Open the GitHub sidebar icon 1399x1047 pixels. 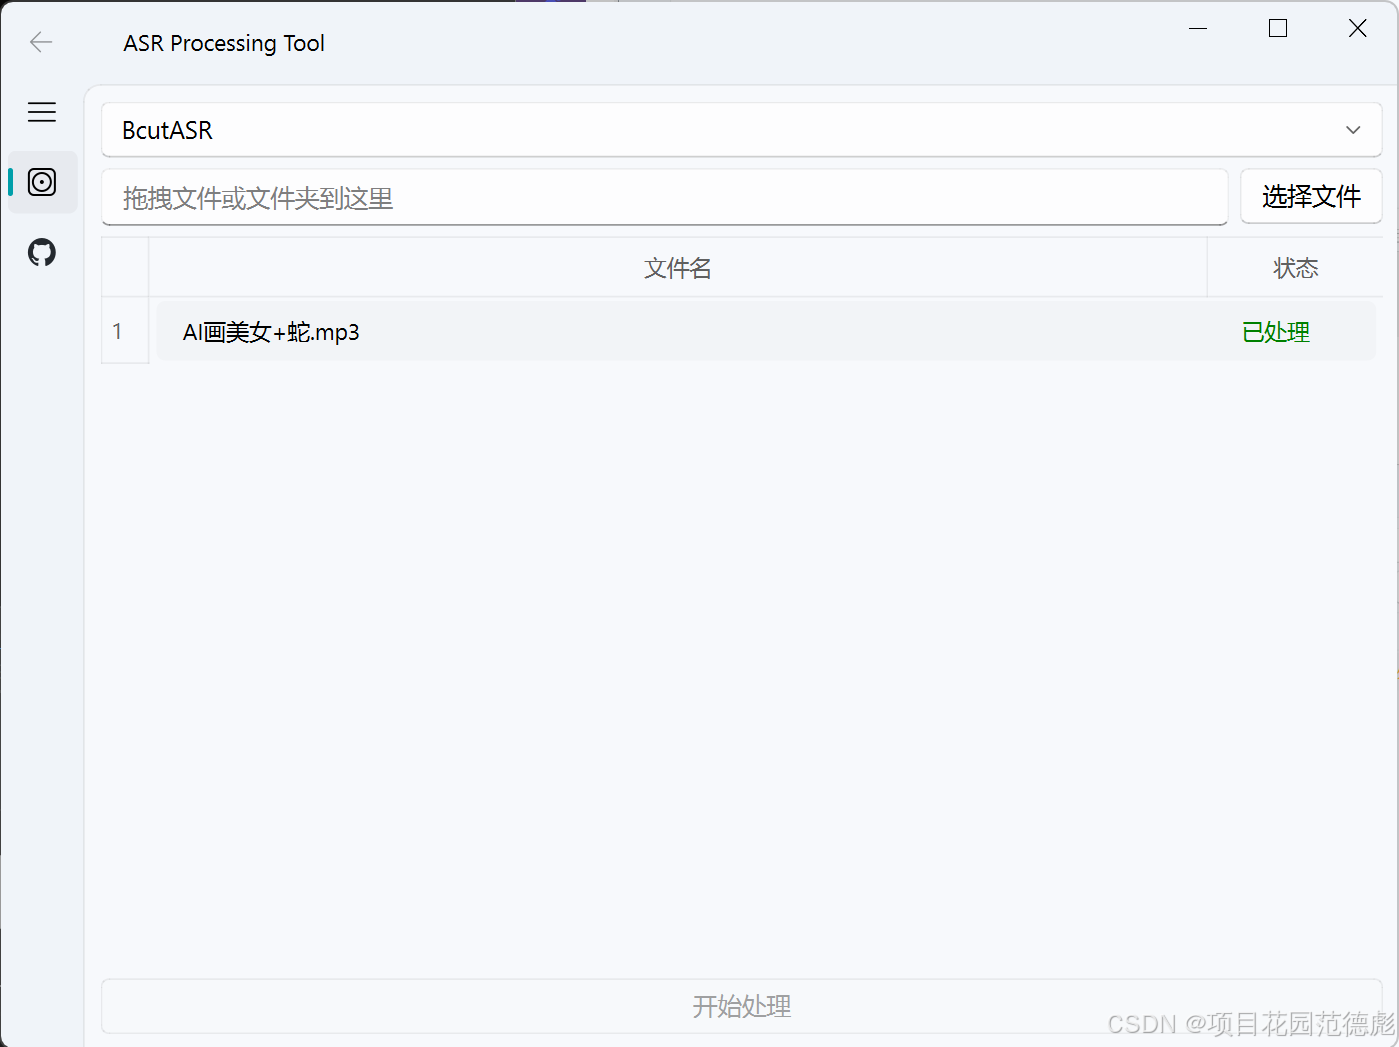(42, 252)
